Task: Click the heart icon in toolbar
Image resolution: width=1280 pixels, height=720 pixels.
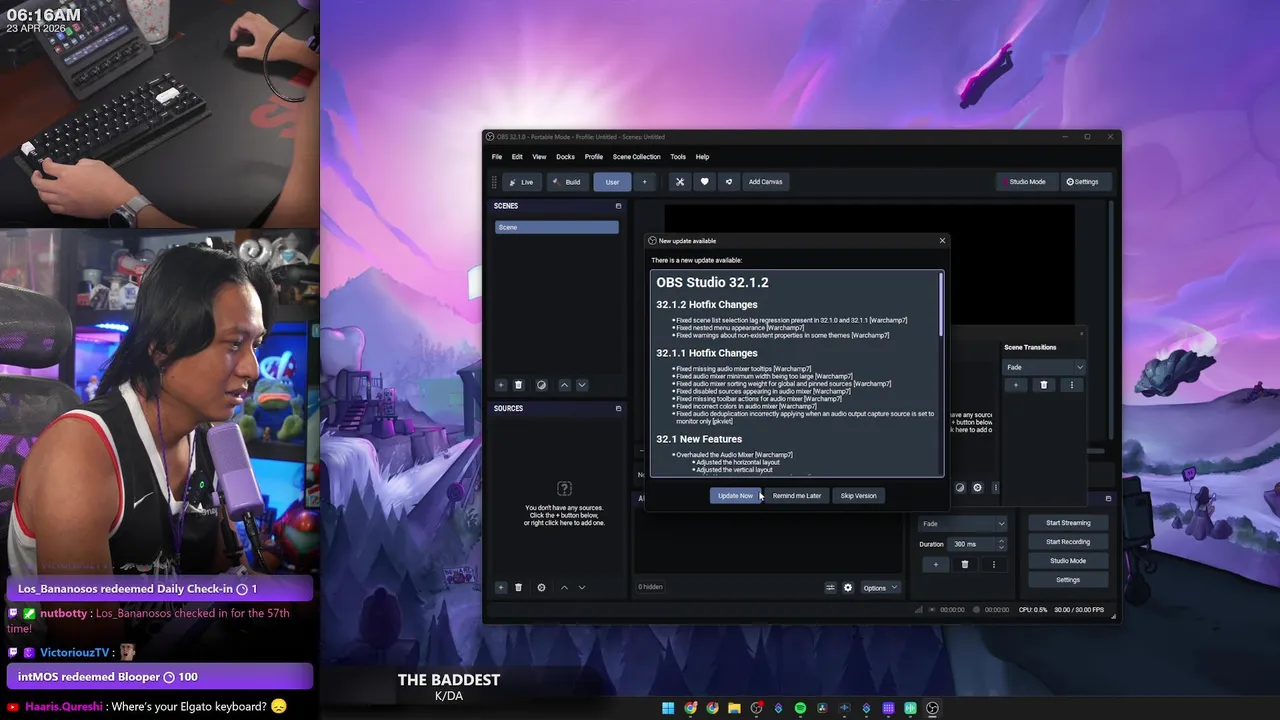Action: (704, 182)
